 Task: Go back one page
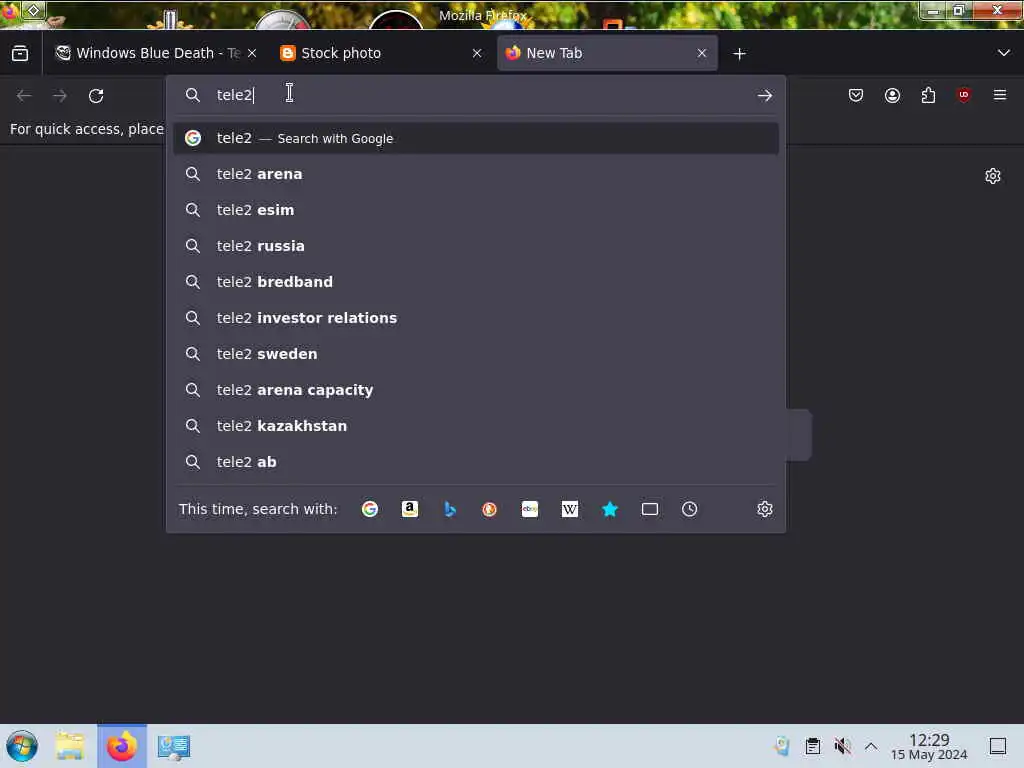[x=24, y=96]
